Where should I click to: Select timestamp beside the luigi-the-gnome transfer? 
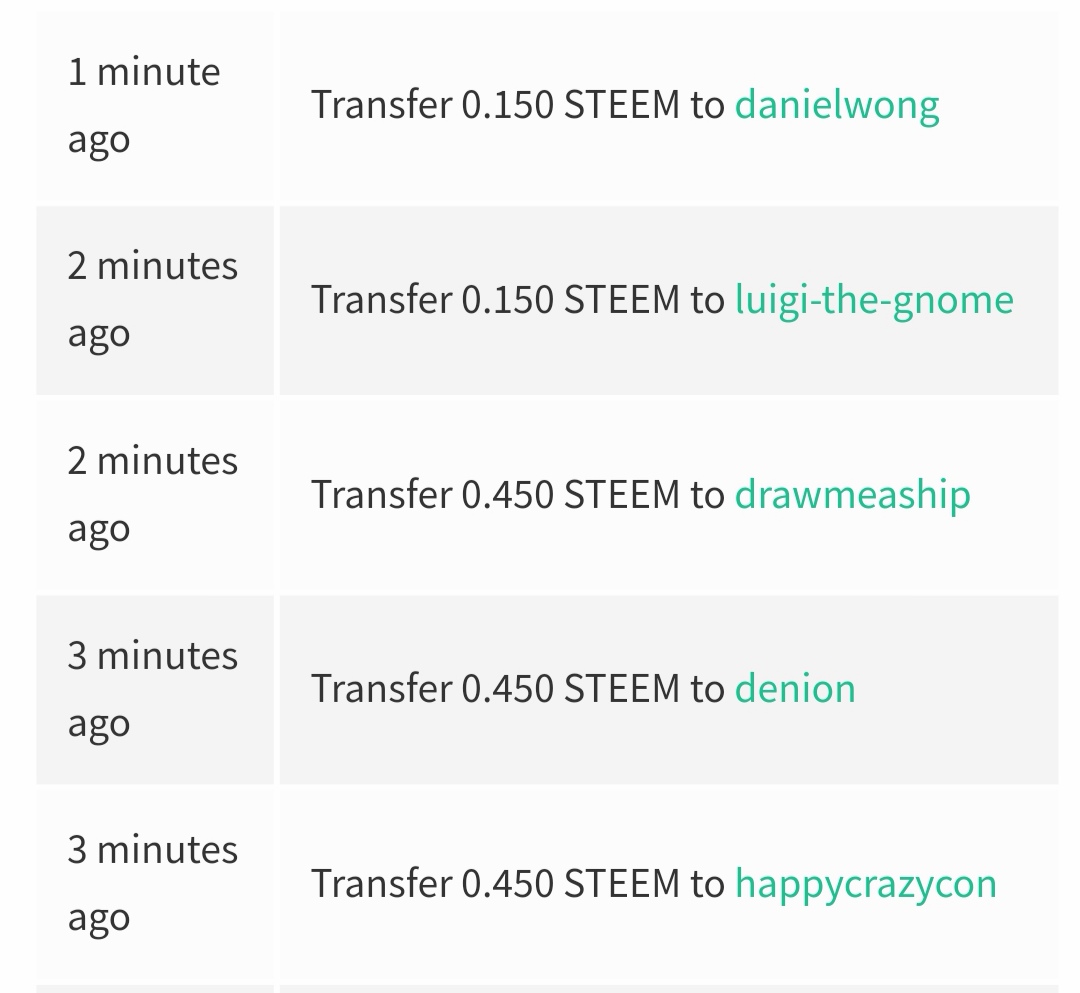click(x=152, y=300)
